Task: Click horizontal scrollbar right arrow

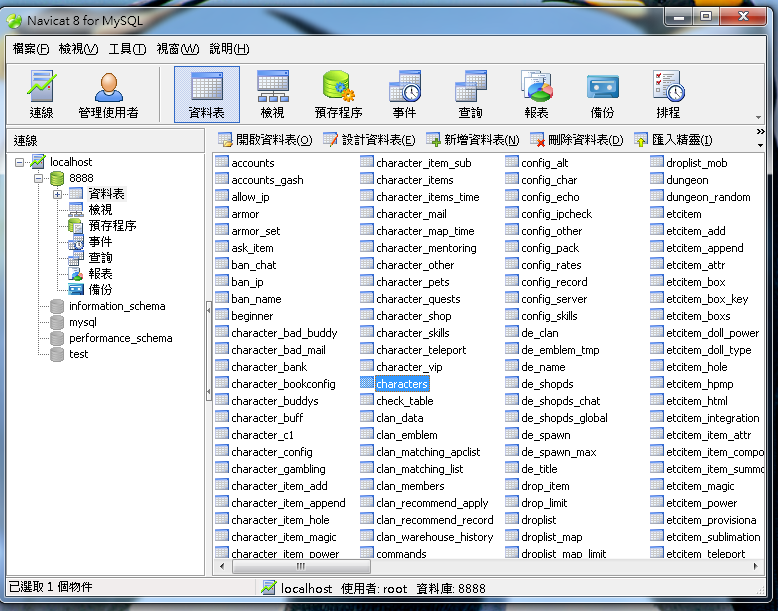Action: click(756, 566)
